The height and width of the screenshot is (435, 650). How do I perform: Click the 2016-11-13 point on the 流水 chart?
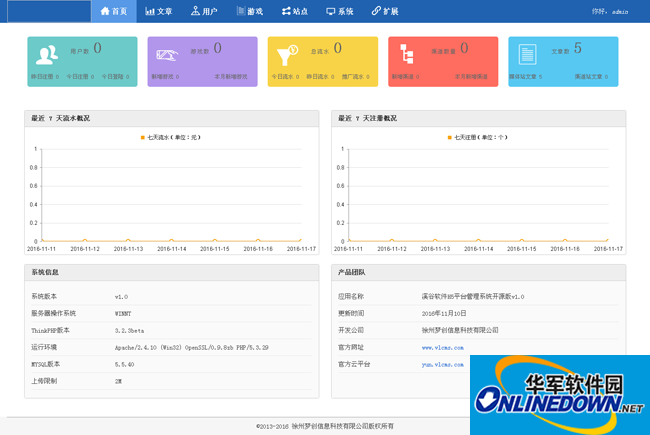click(128, 241)
